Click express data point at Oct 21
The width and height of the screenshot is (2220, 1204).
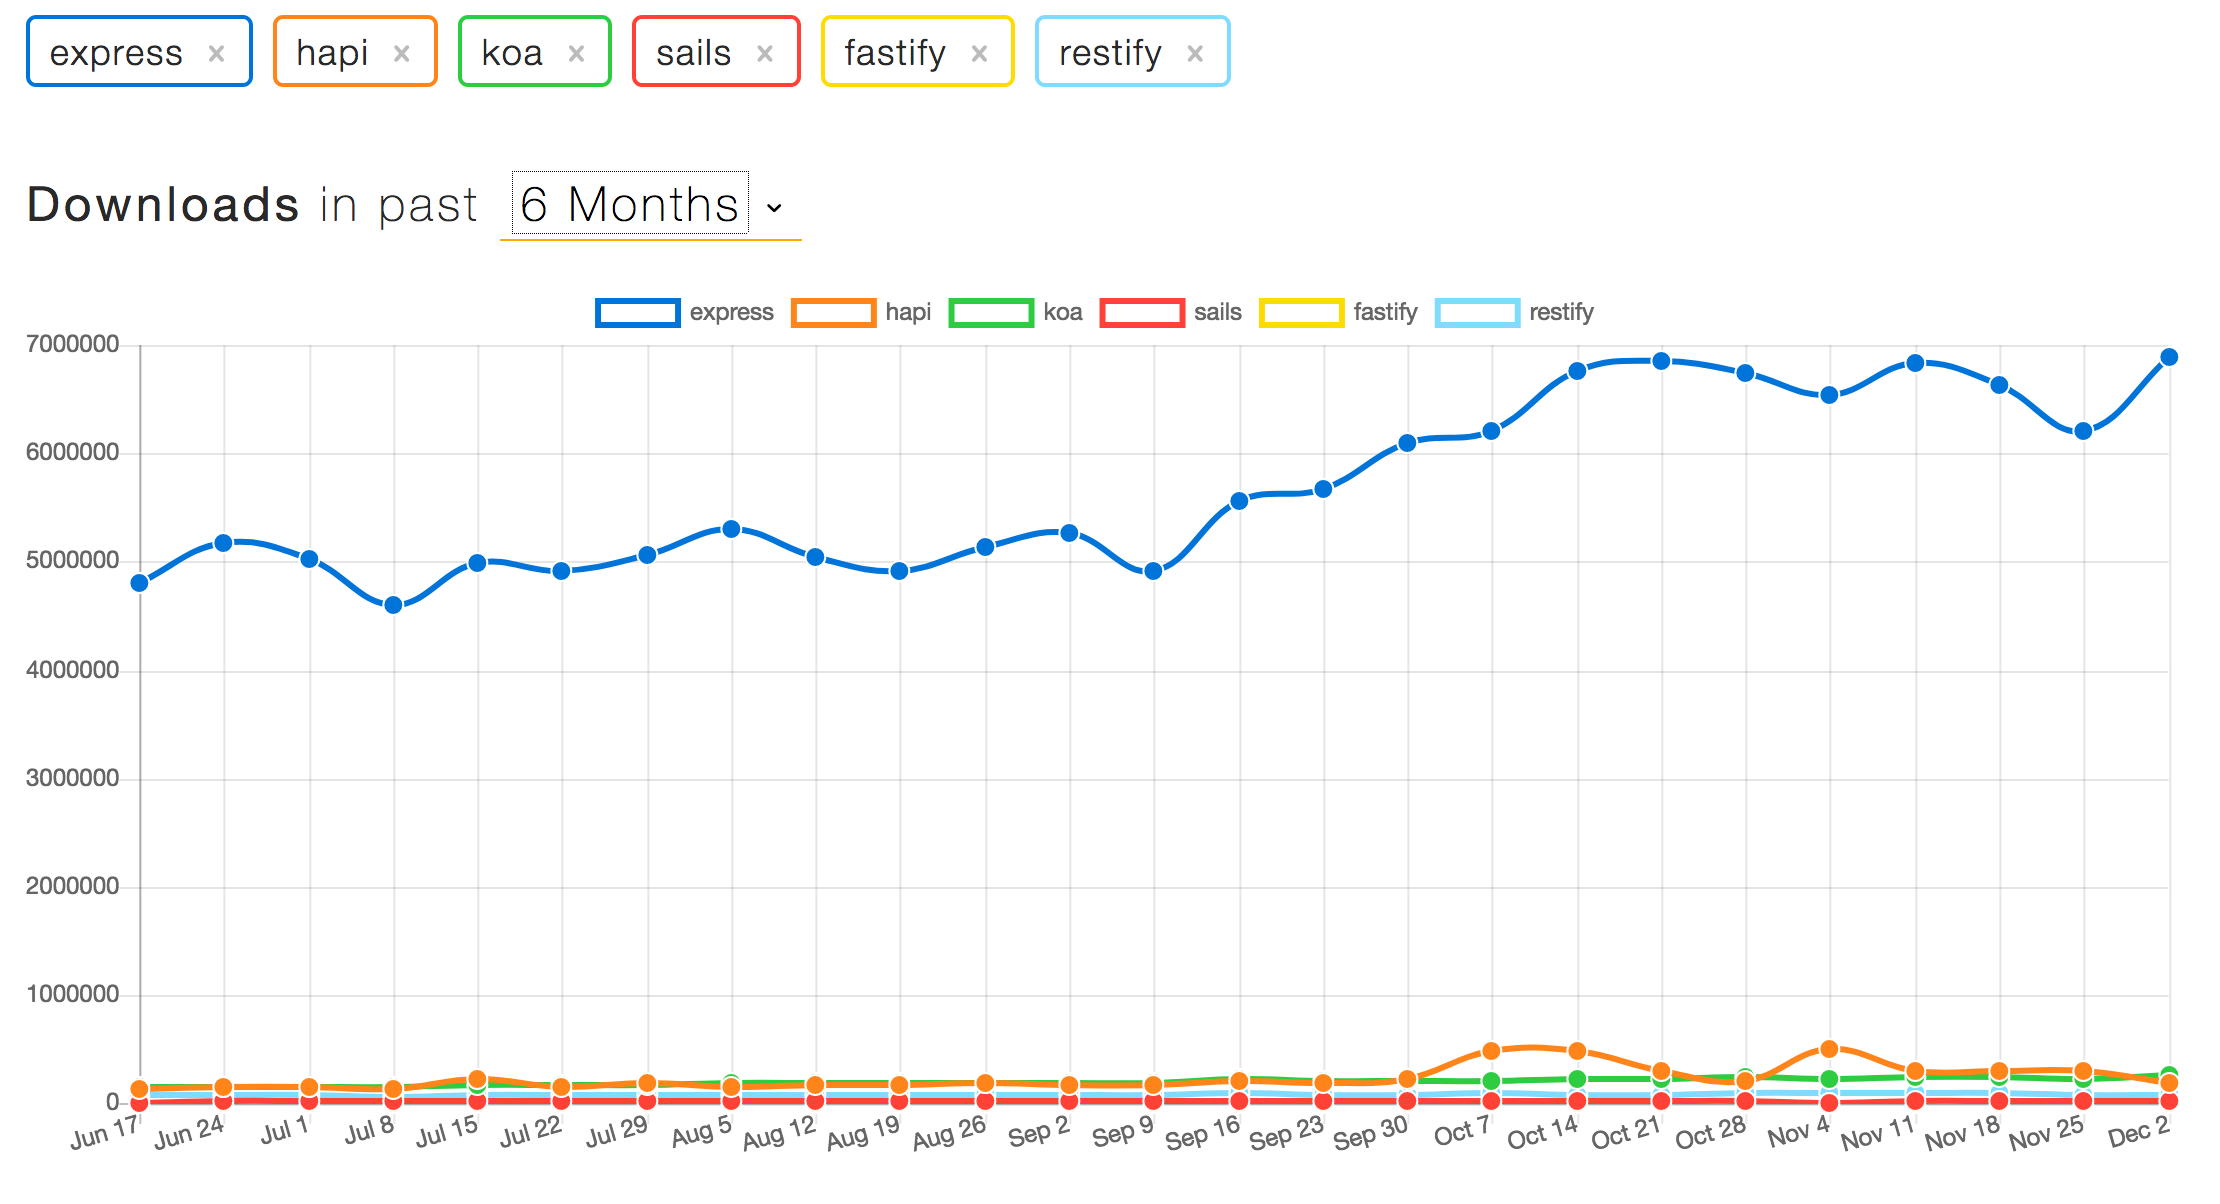coord(1661,361)
